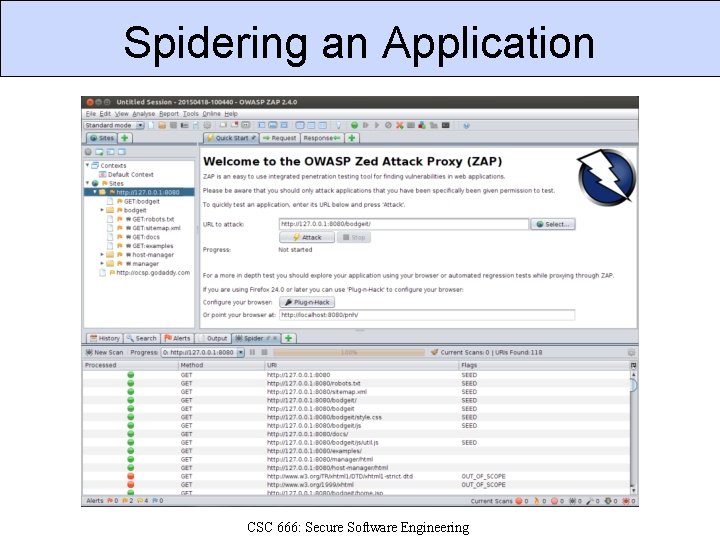Switch to the Request tab
Screen dimensions: 720x540
(280, 138)
